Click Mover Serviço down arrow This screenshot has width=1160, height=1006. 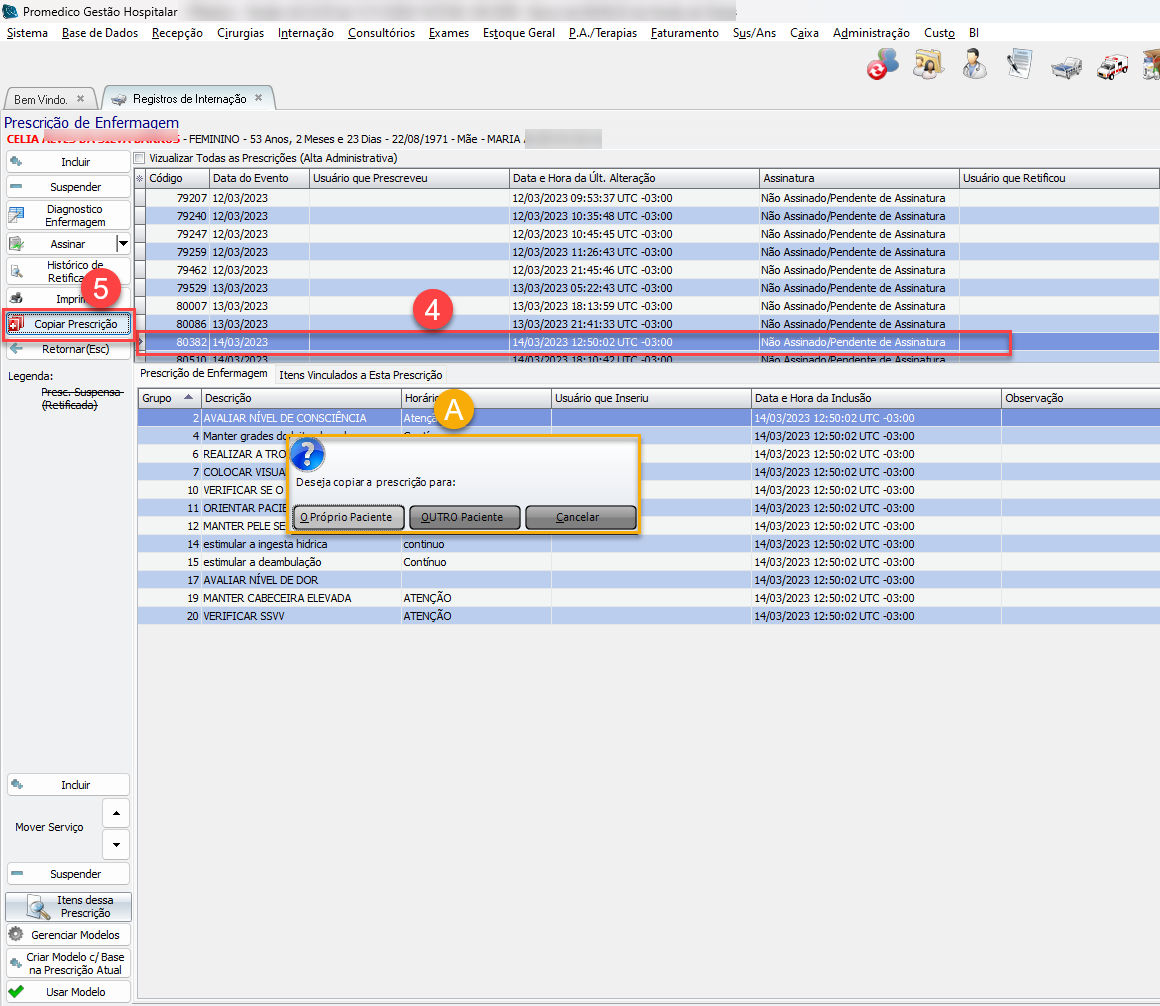tap(116, 844)
